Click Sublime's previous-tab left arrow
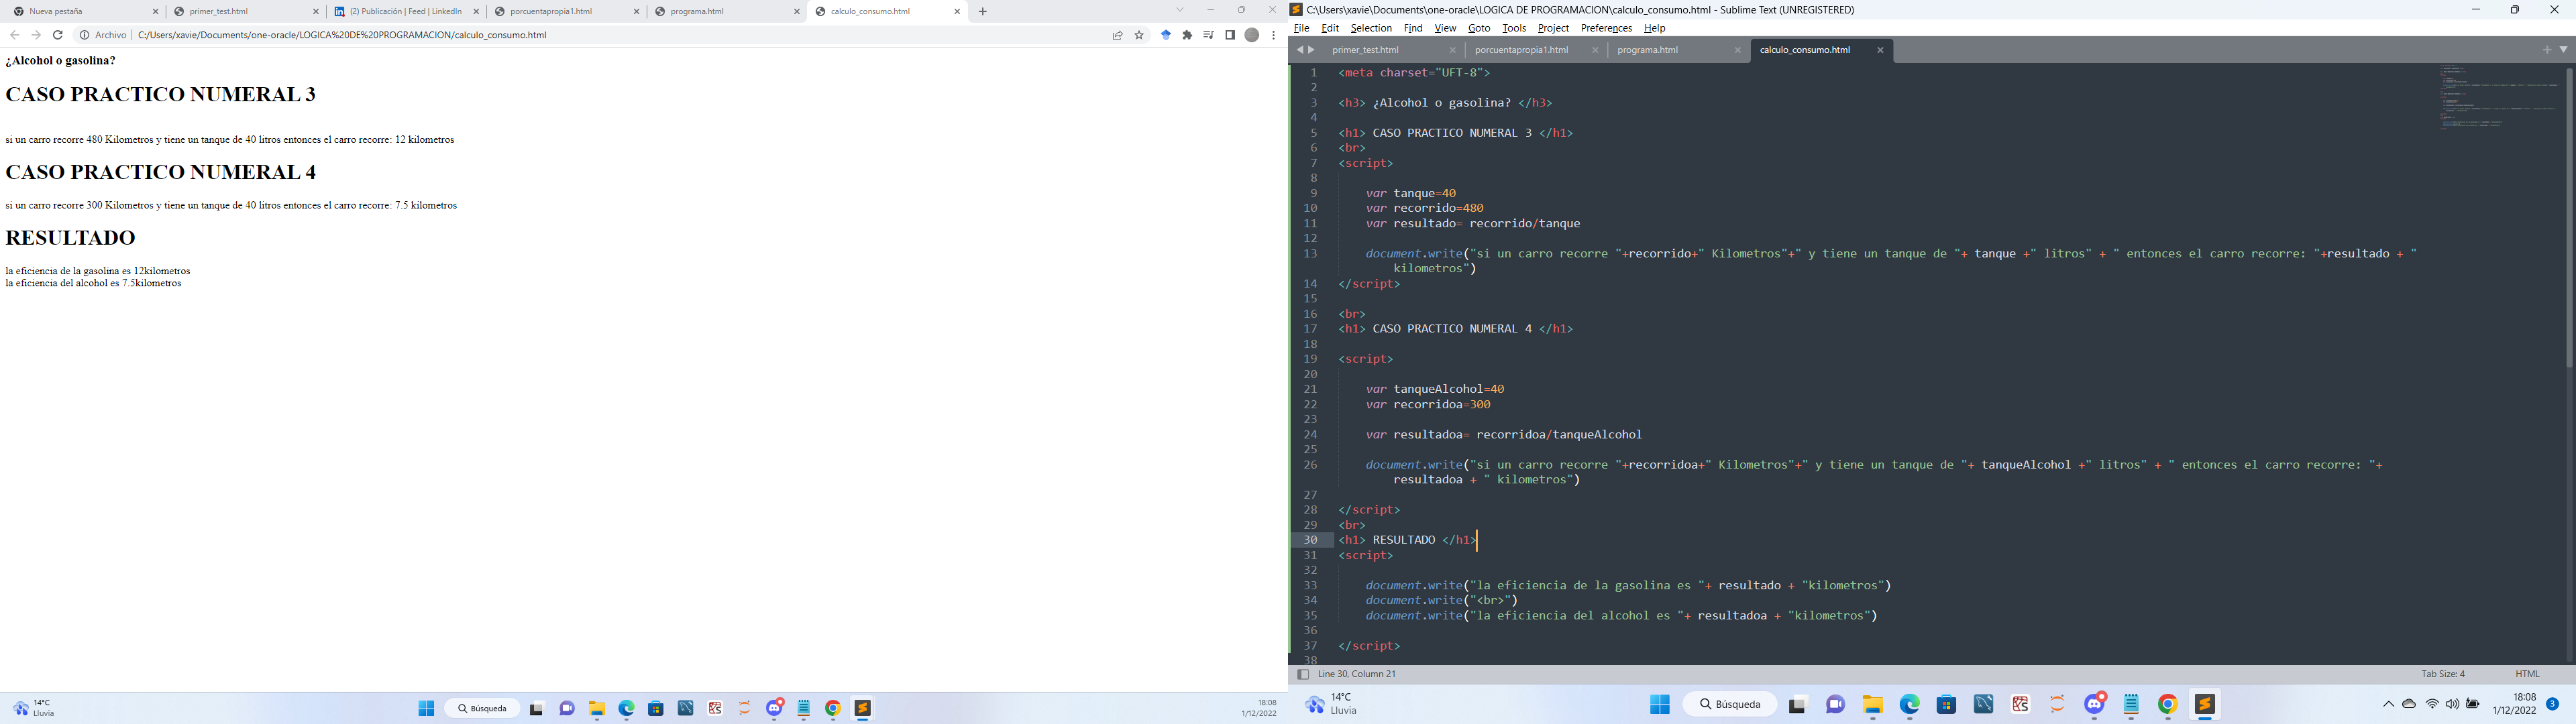This screenshot has height=724, width=2576. click(1299, 50)
